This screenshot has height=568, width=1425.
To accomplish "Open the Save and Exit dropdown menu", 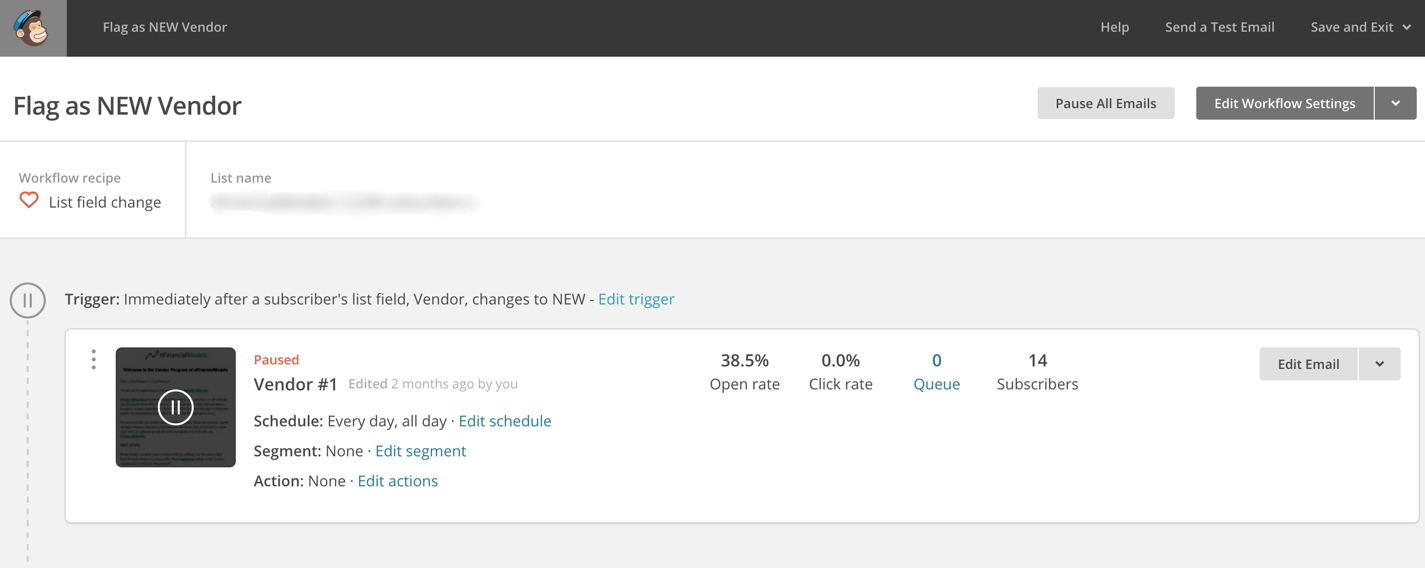I will pyautogui.click(x=1361, y=27).
